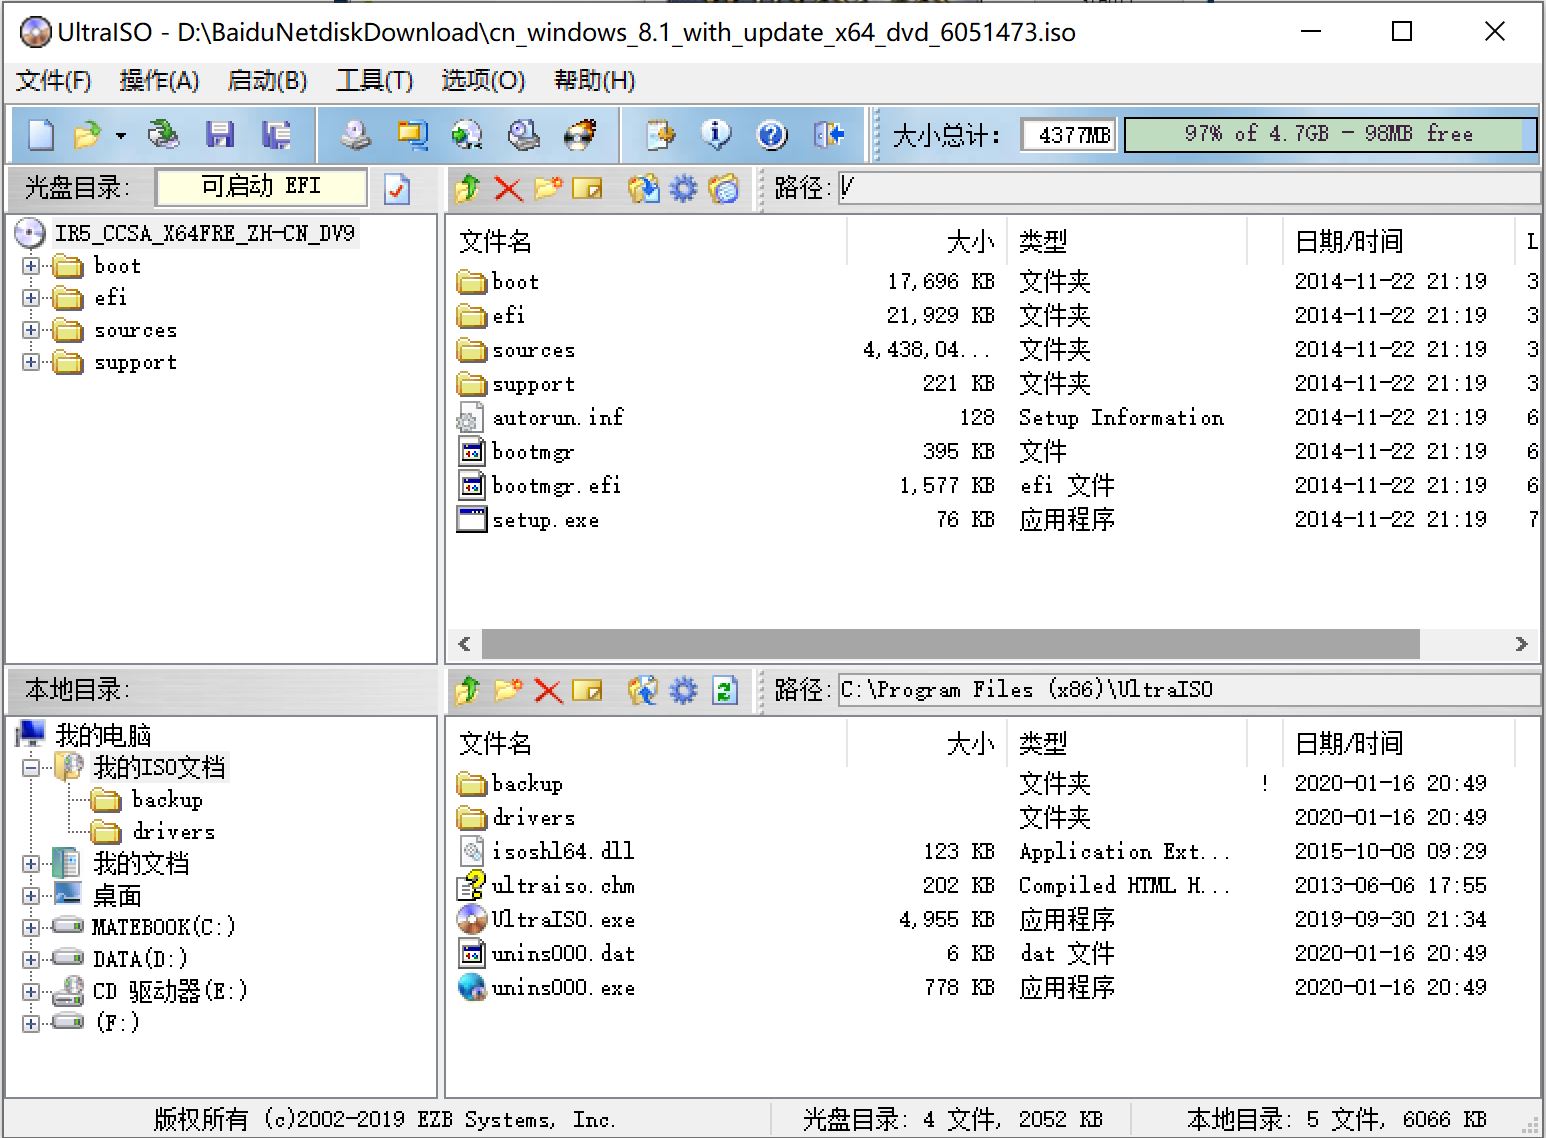Click the Save As multi-floppy icon
Image resolution: width=1546 pixels, height=1138 pixels.
pyautogui.click(x=276, y=134)
